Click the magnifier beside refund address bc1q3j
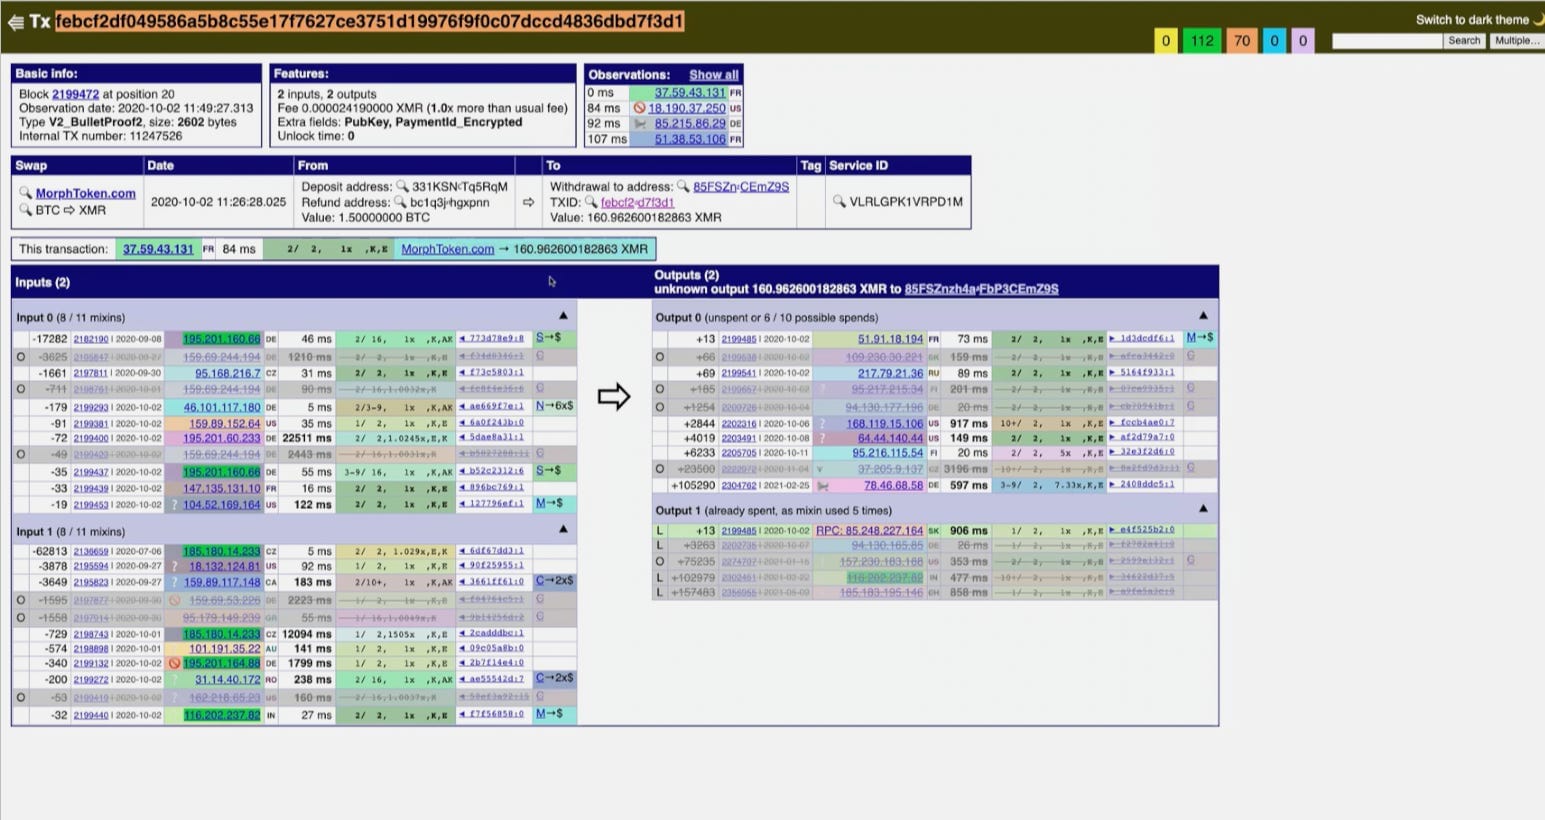The image size is (1545, 820). tap(400, 202)
